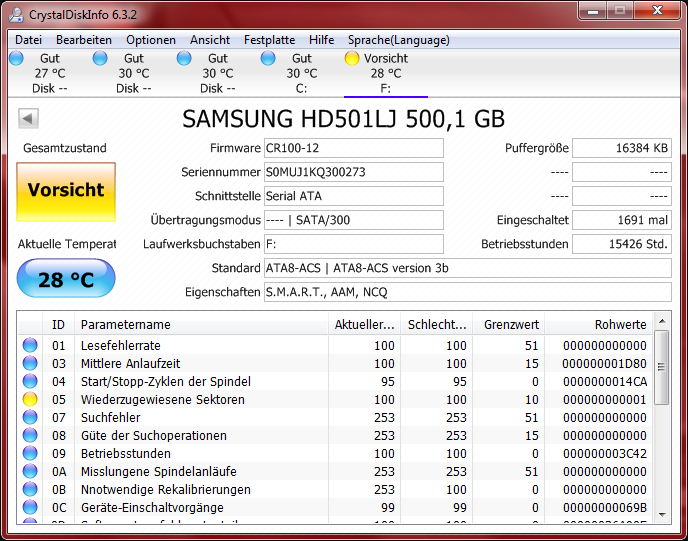
Task: Open the Festplatte menu
Action: point(269,40)
